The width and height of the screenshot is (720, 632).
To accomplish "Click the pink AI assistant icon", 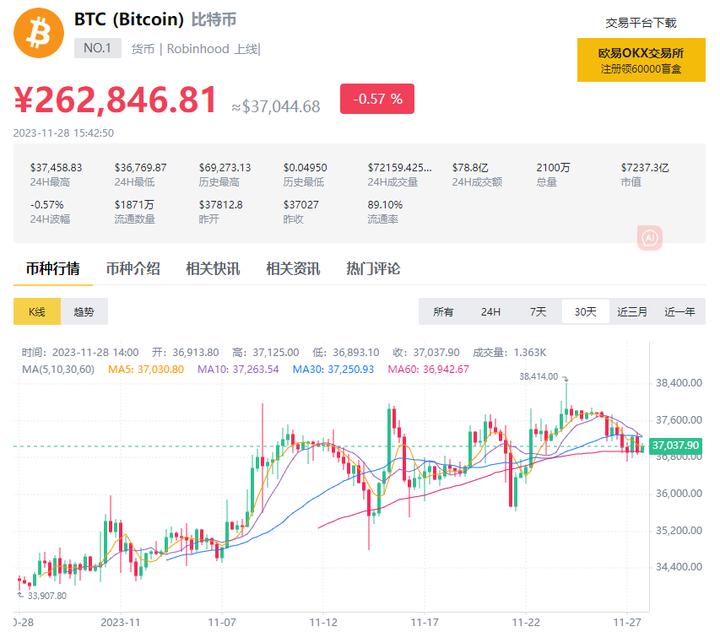I will (x=650, y=238).
